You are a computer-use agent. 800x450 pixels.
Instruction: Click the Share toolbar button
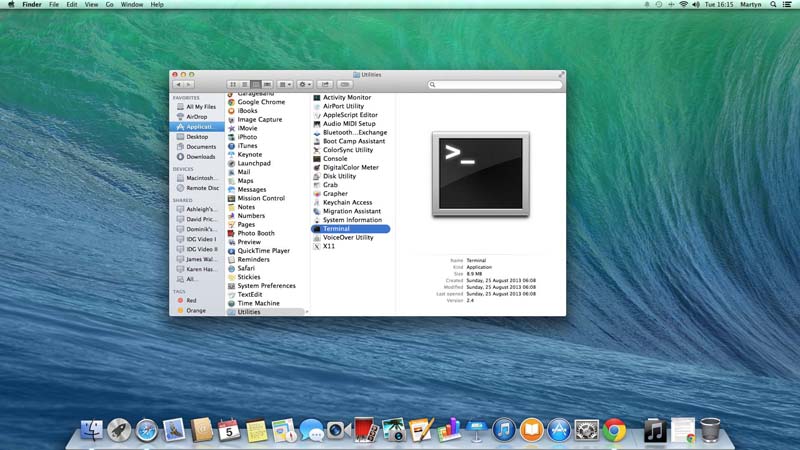(x=325, y=84)
